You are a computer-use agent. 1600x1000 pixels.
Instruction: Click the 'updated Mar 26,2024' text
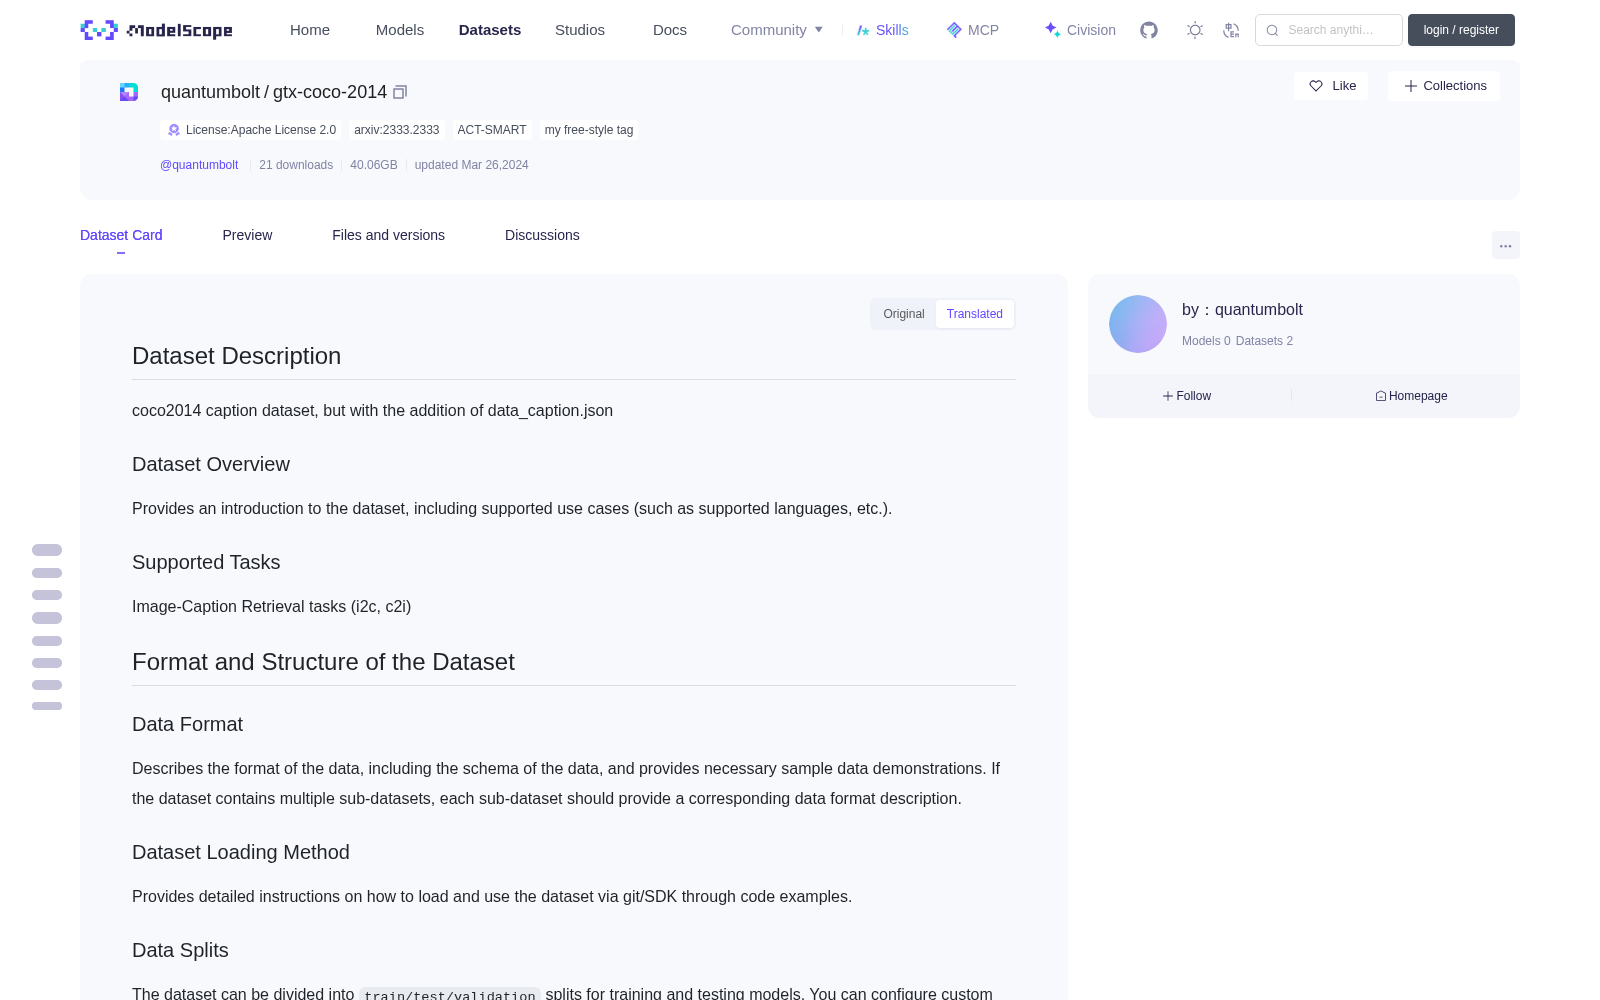[472, 165]
